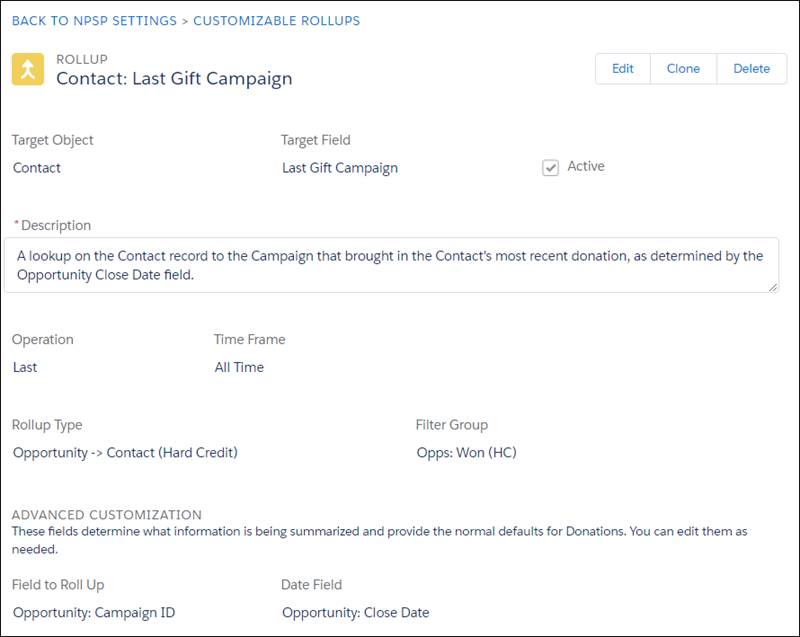Select the Target Field value Last Gift Campaign

(340, 168)
